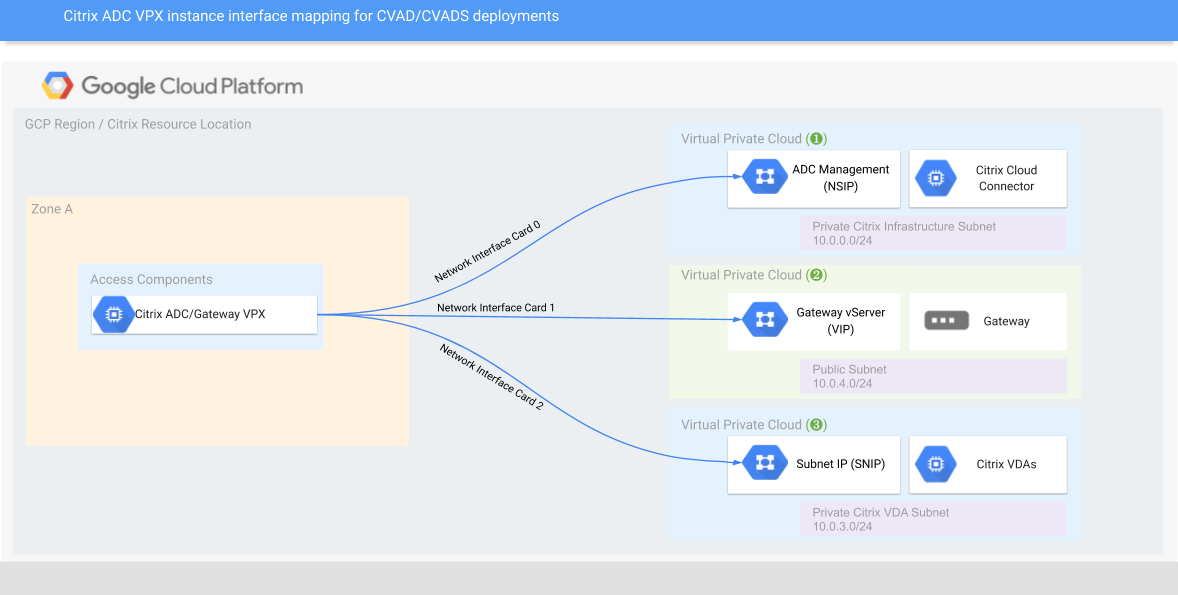The height and width of the screenshot is (595, 1178).
Task: Click the first 'Virtual Private Cloud' heading
Action: [x=742, y=139]
